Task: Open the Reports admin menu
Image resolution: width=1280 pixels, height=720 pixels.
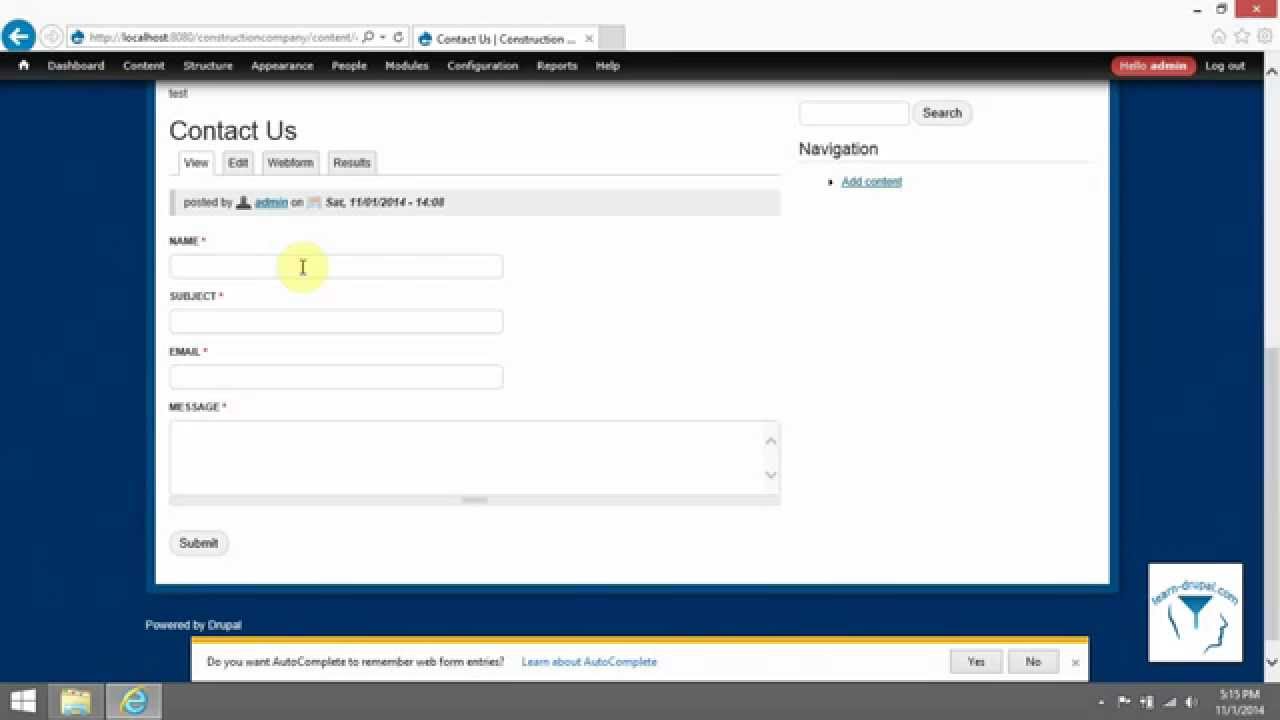Action: (557, 66)
